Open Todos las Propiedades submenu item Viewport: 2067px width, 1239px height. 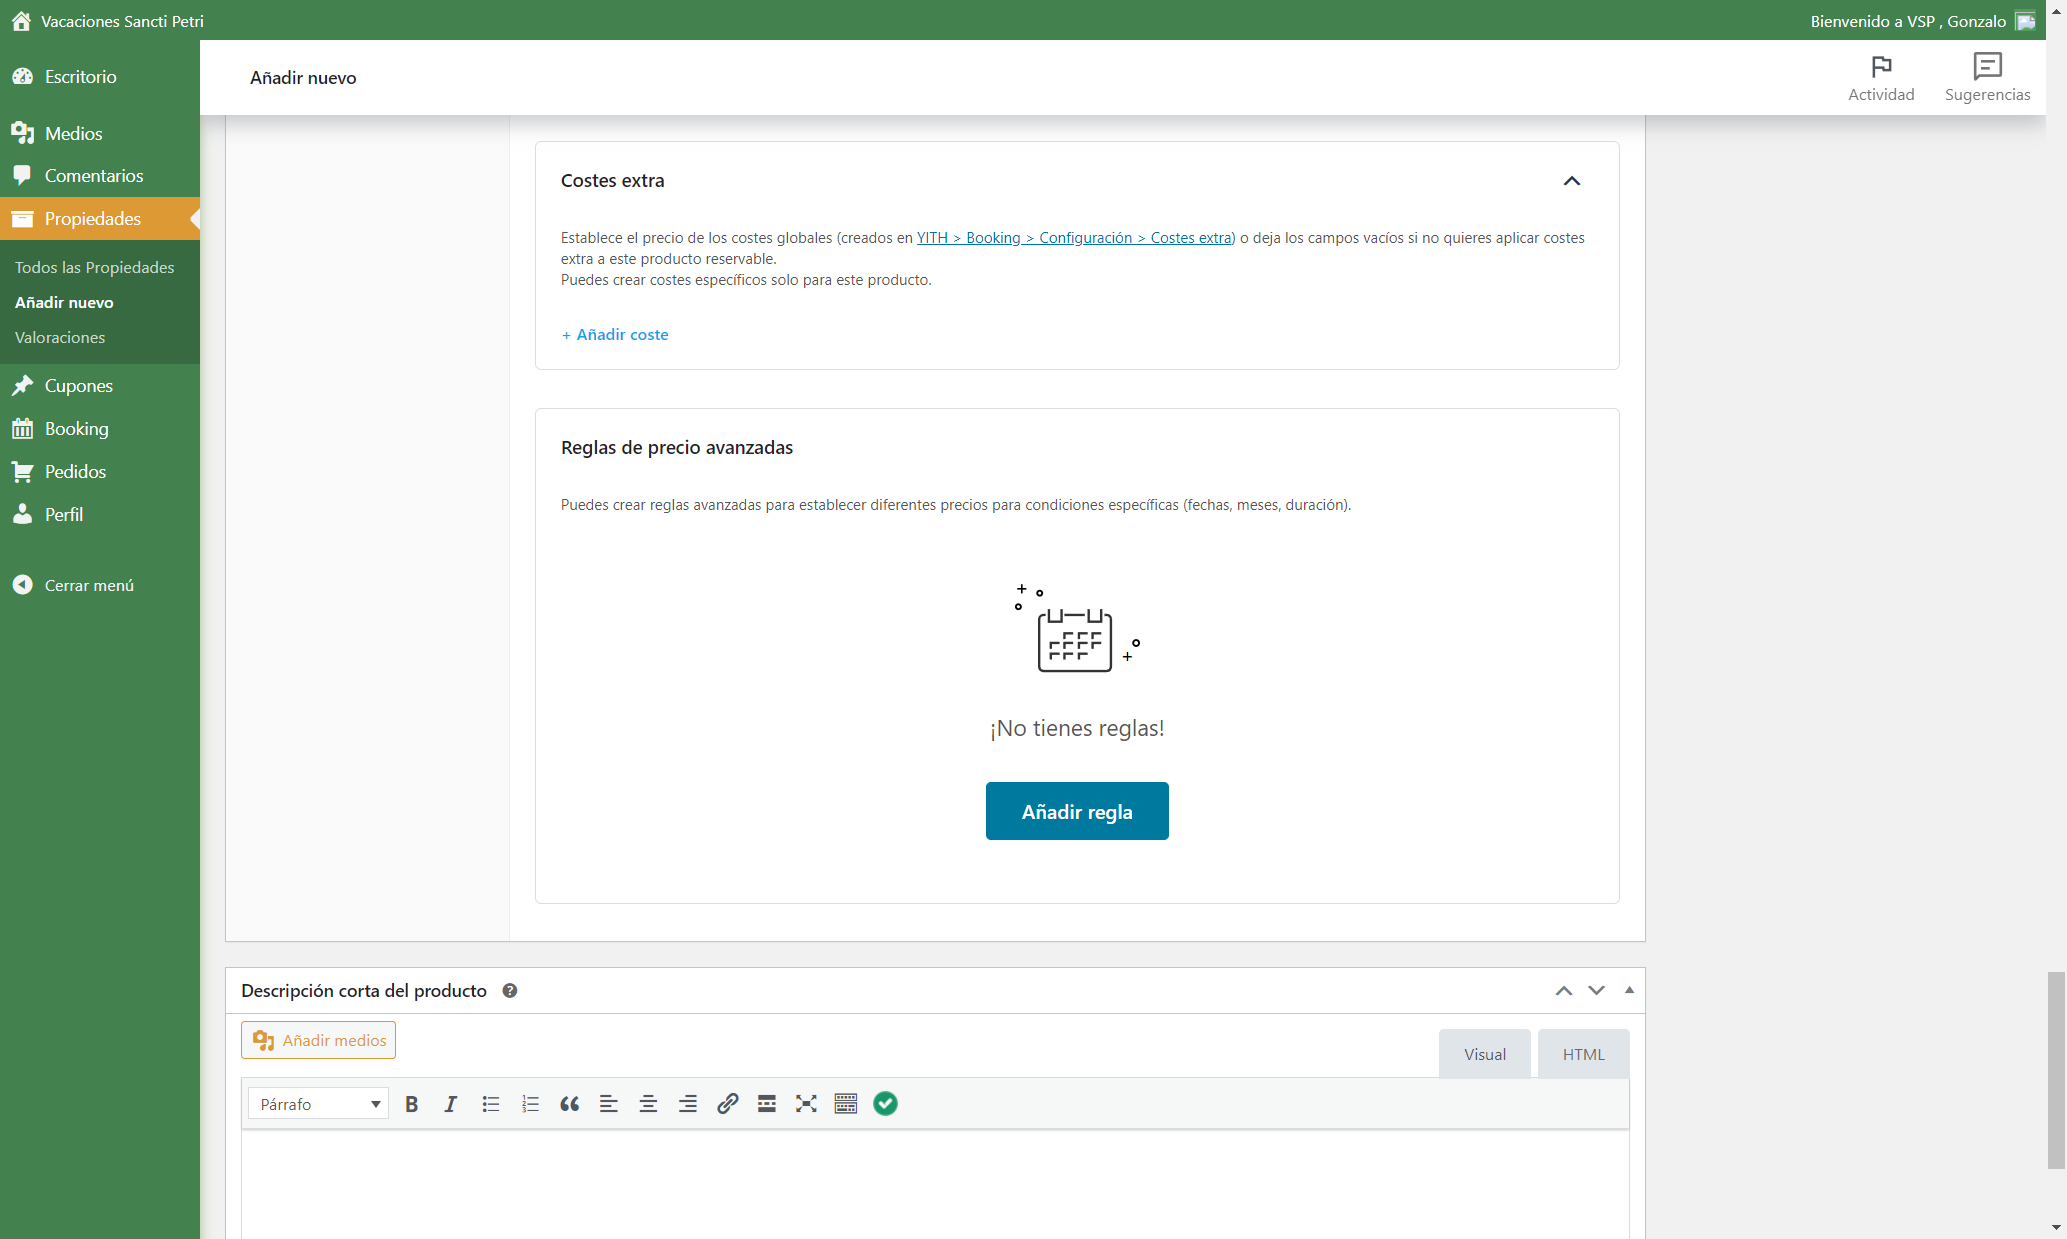click(95, 267)
